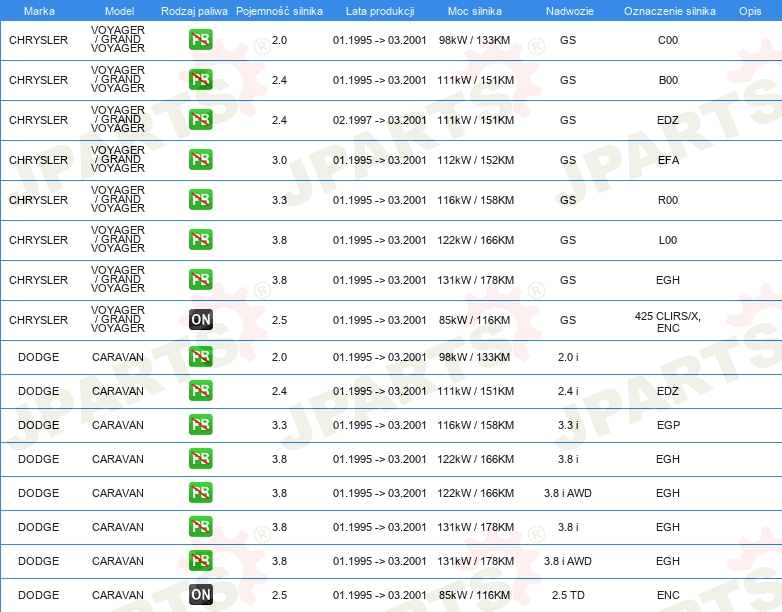The width and height of the screenshot is (782, 612).
Task: Select engine code ENC in Dodge 2.5 TD row
Action: 668,595
